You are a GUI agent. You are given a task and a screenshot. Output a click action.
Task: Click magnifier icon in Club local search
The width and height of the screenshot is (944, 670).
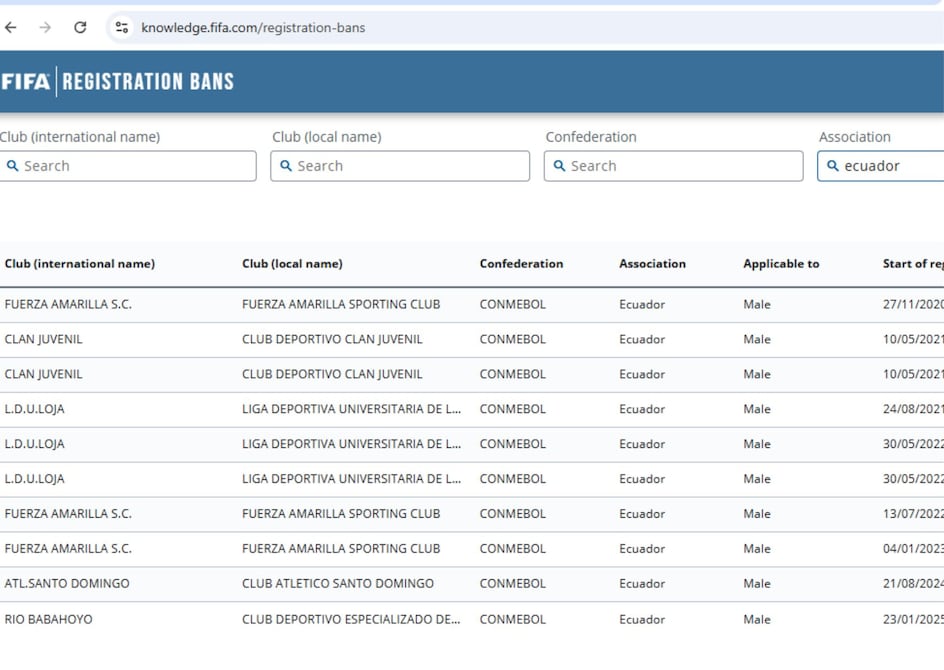[286, 166]
